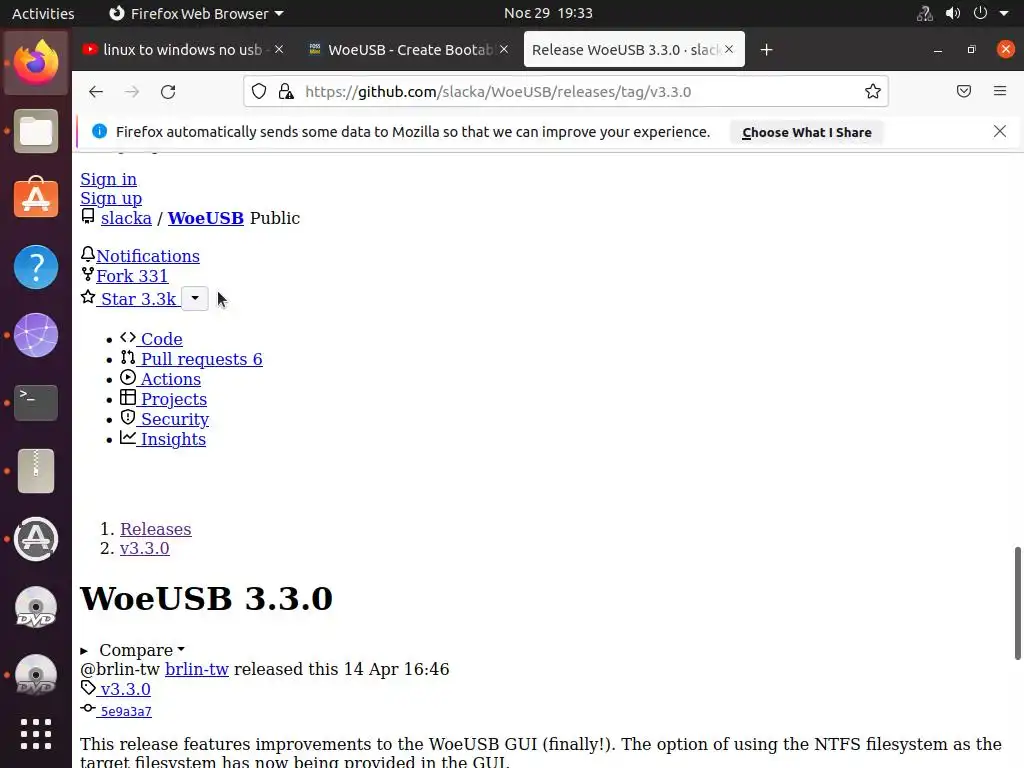Open Files from the dock
The image size is (1024, 768).
click(x=36, y=131)
